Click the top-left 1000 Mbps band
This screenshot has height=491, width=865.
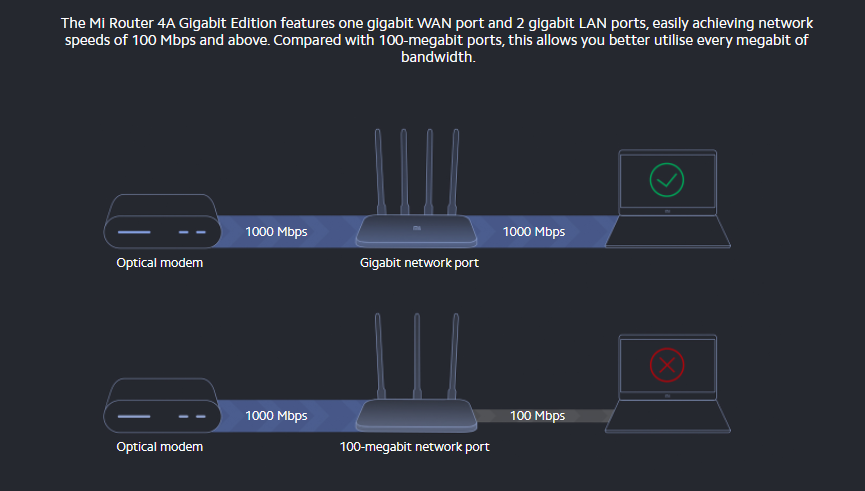[277, 232]
